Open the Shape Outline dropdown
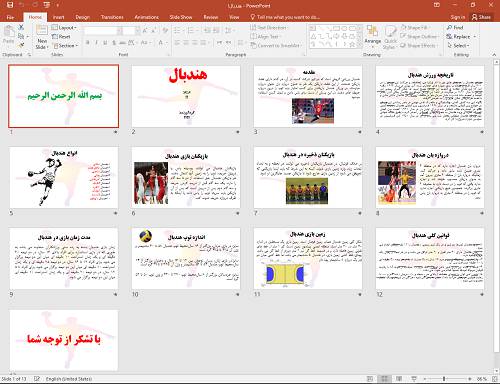 (419, 37)
